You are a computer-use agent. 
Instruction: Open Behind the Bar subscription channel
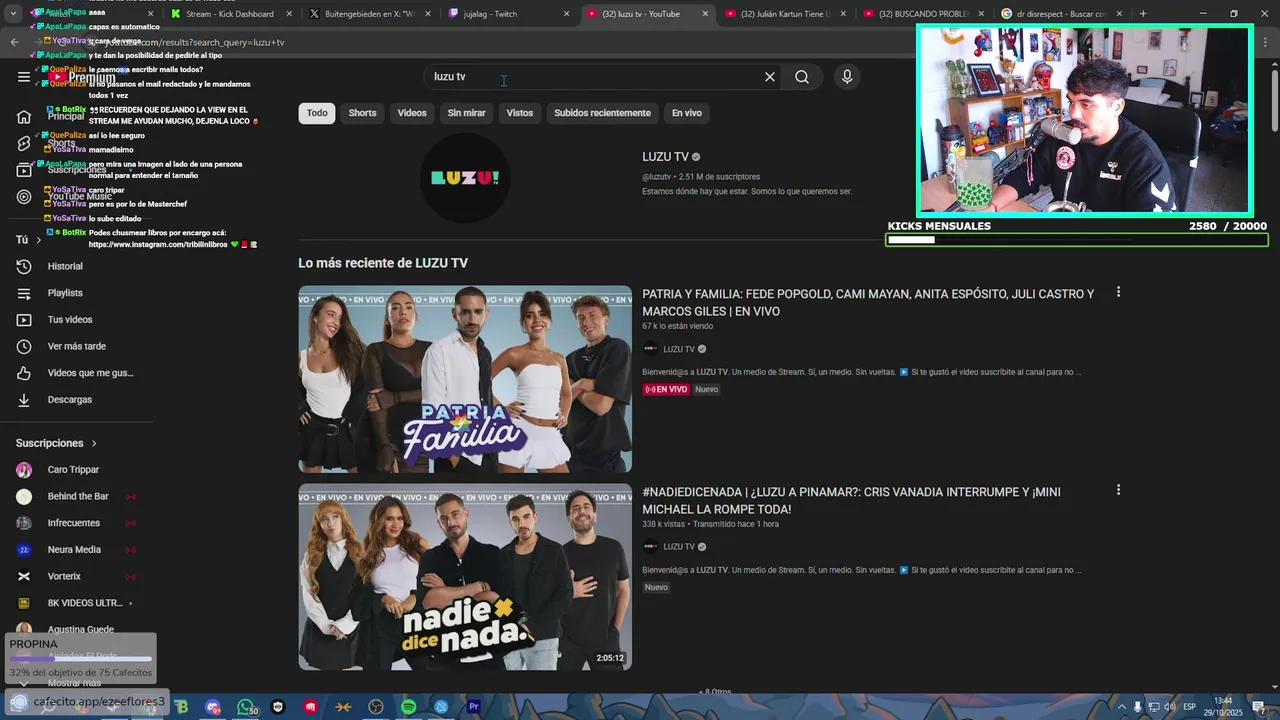coord(76,496)
